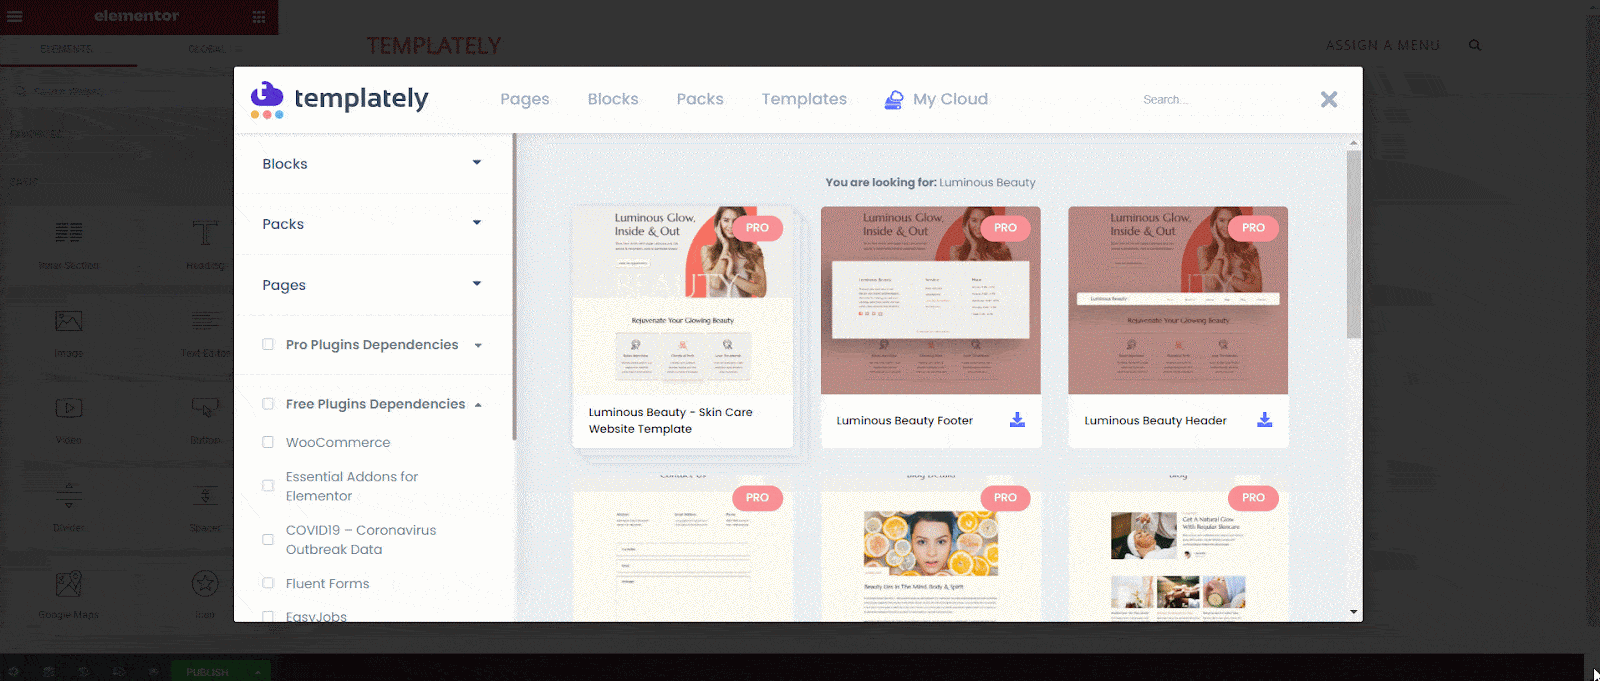Select the Text Editor widget in Elementor panel

point(205,332)
